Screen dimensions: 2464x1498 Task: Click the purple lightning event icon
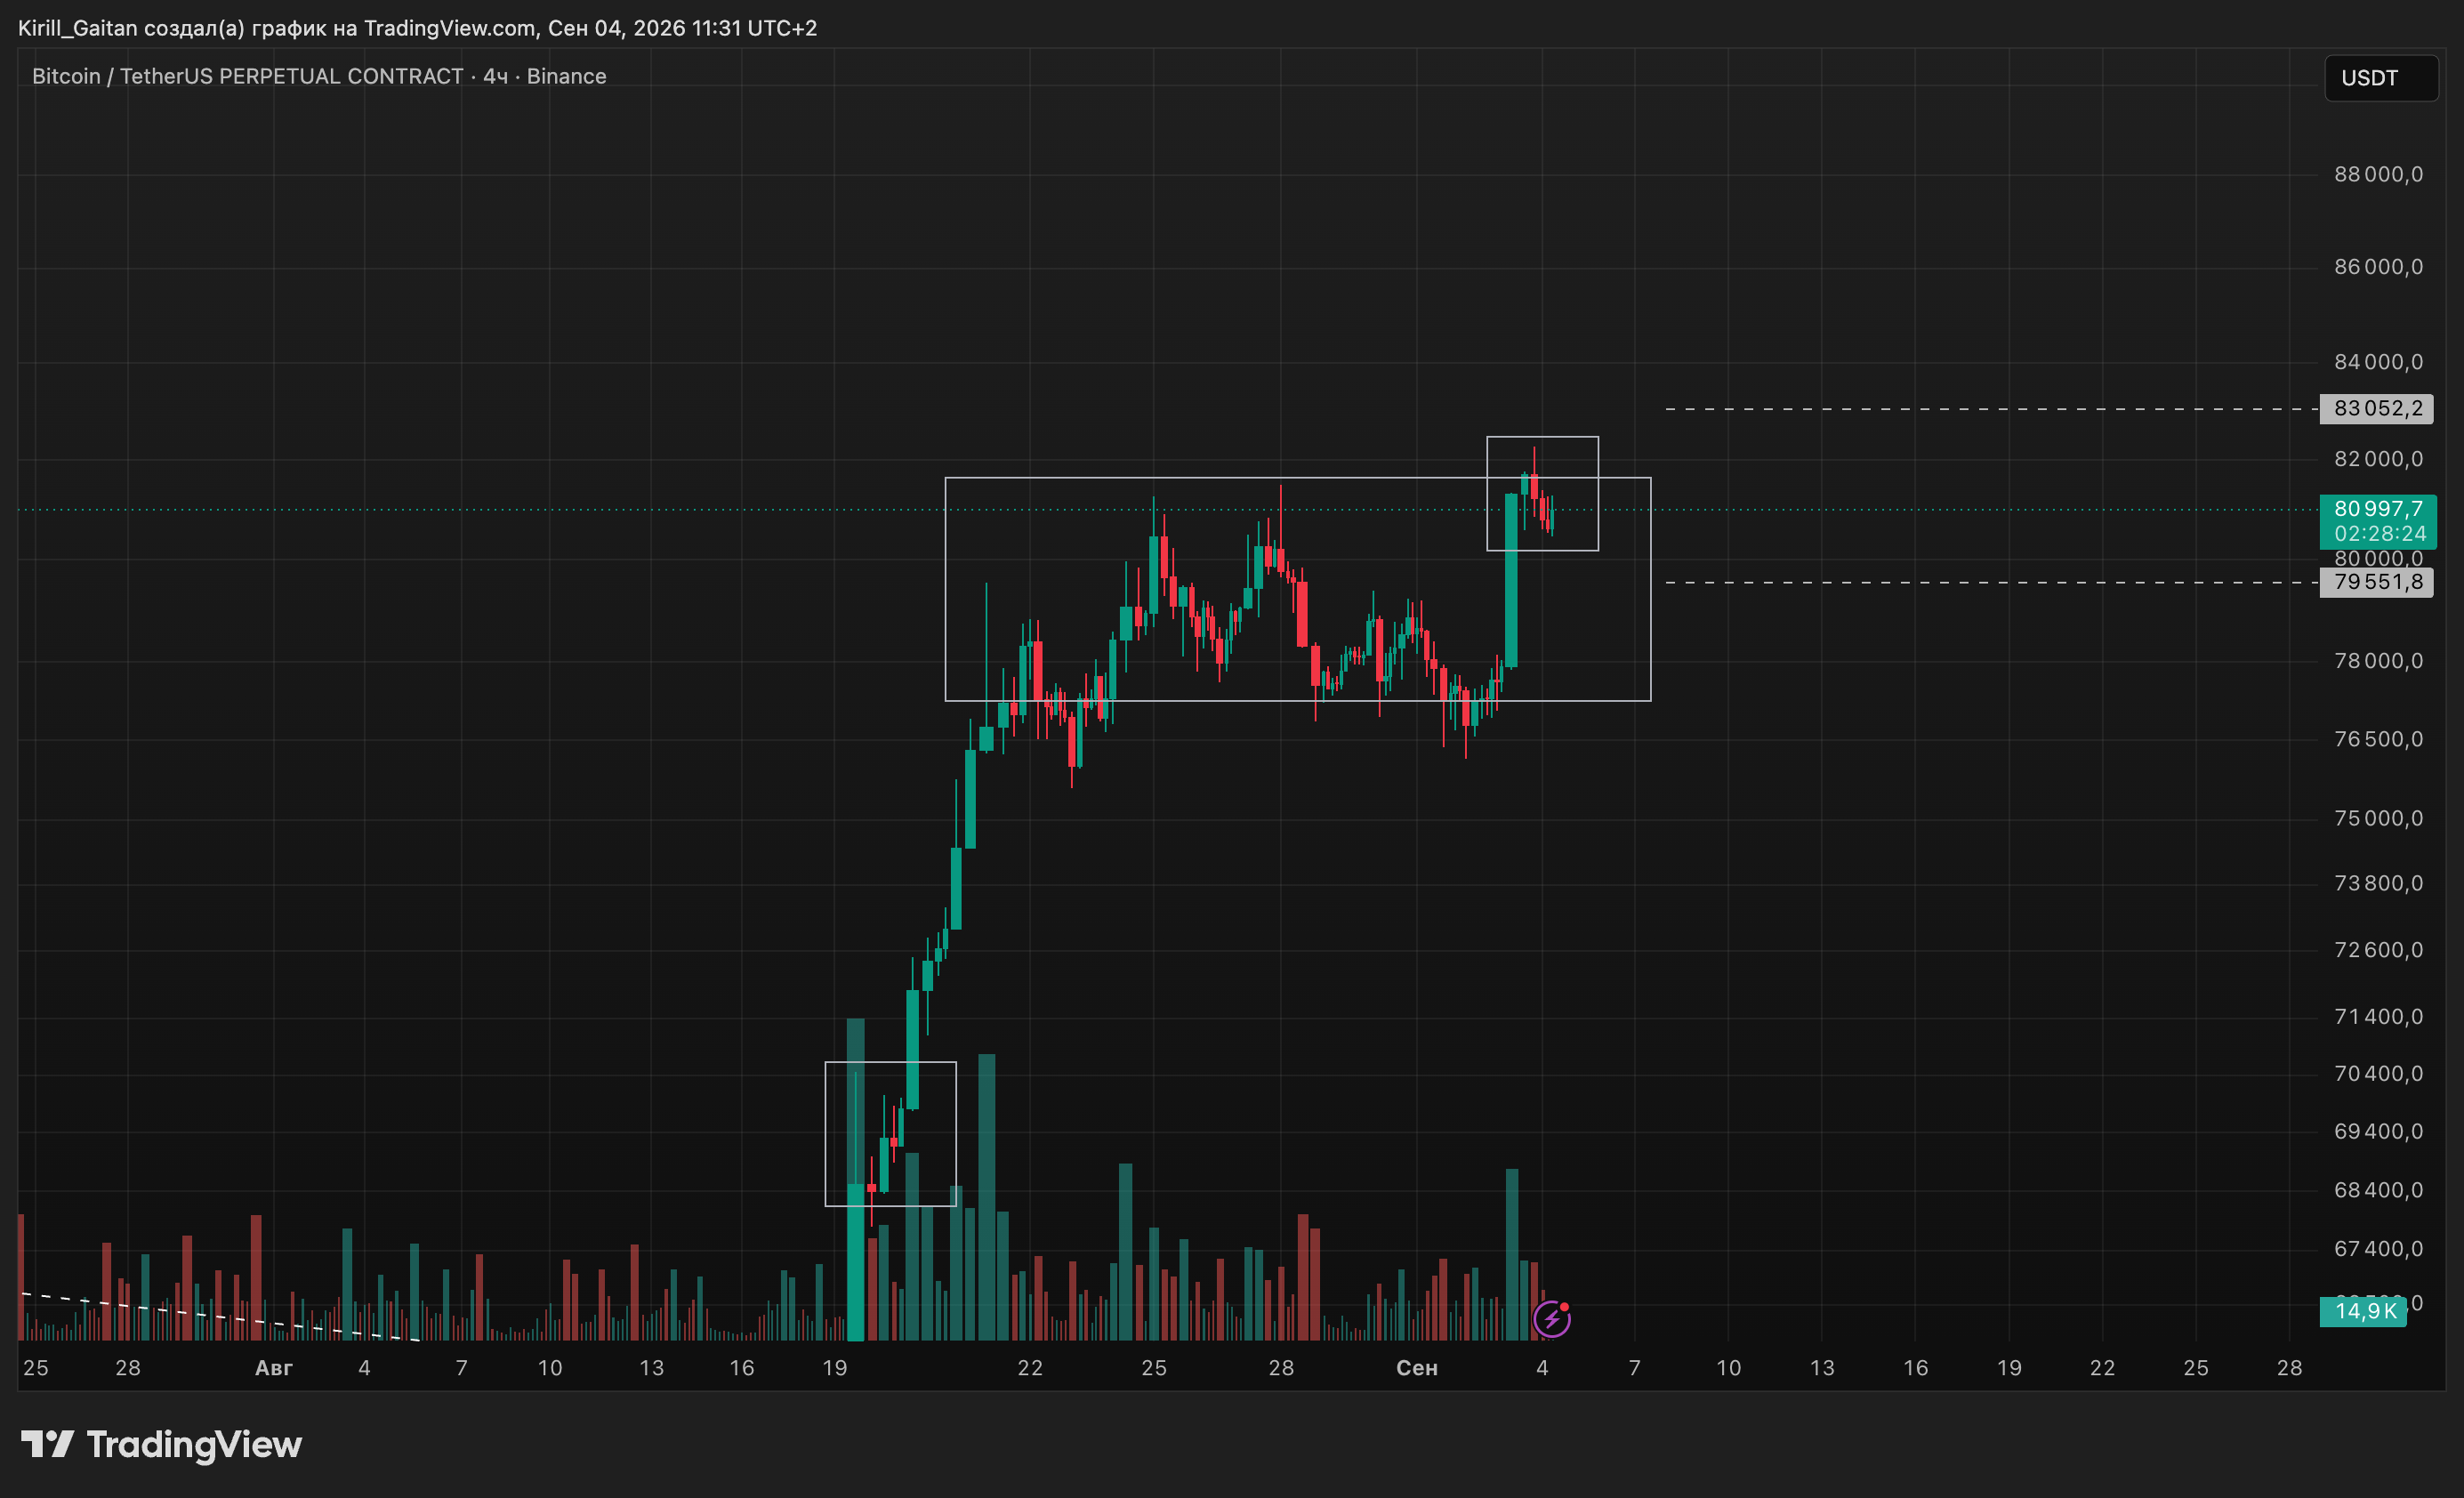pyautogui.click(x=1552, y=1318)
